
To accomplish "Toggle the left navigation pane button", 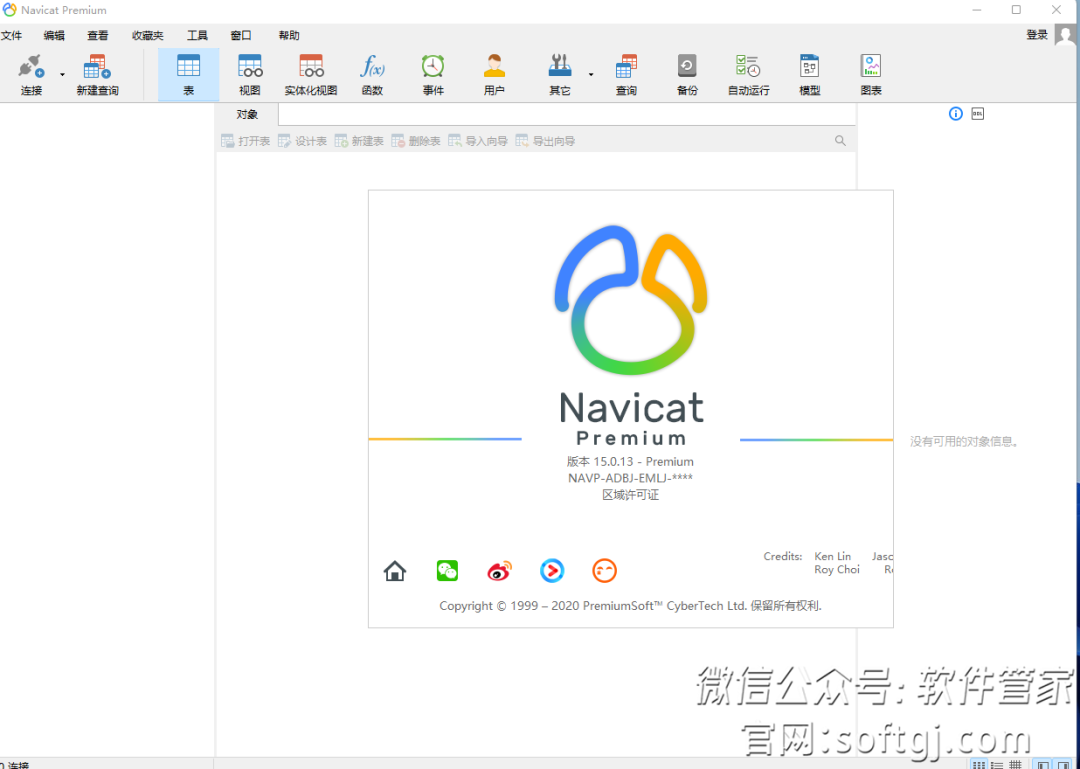I will [x=1043, y=764].
